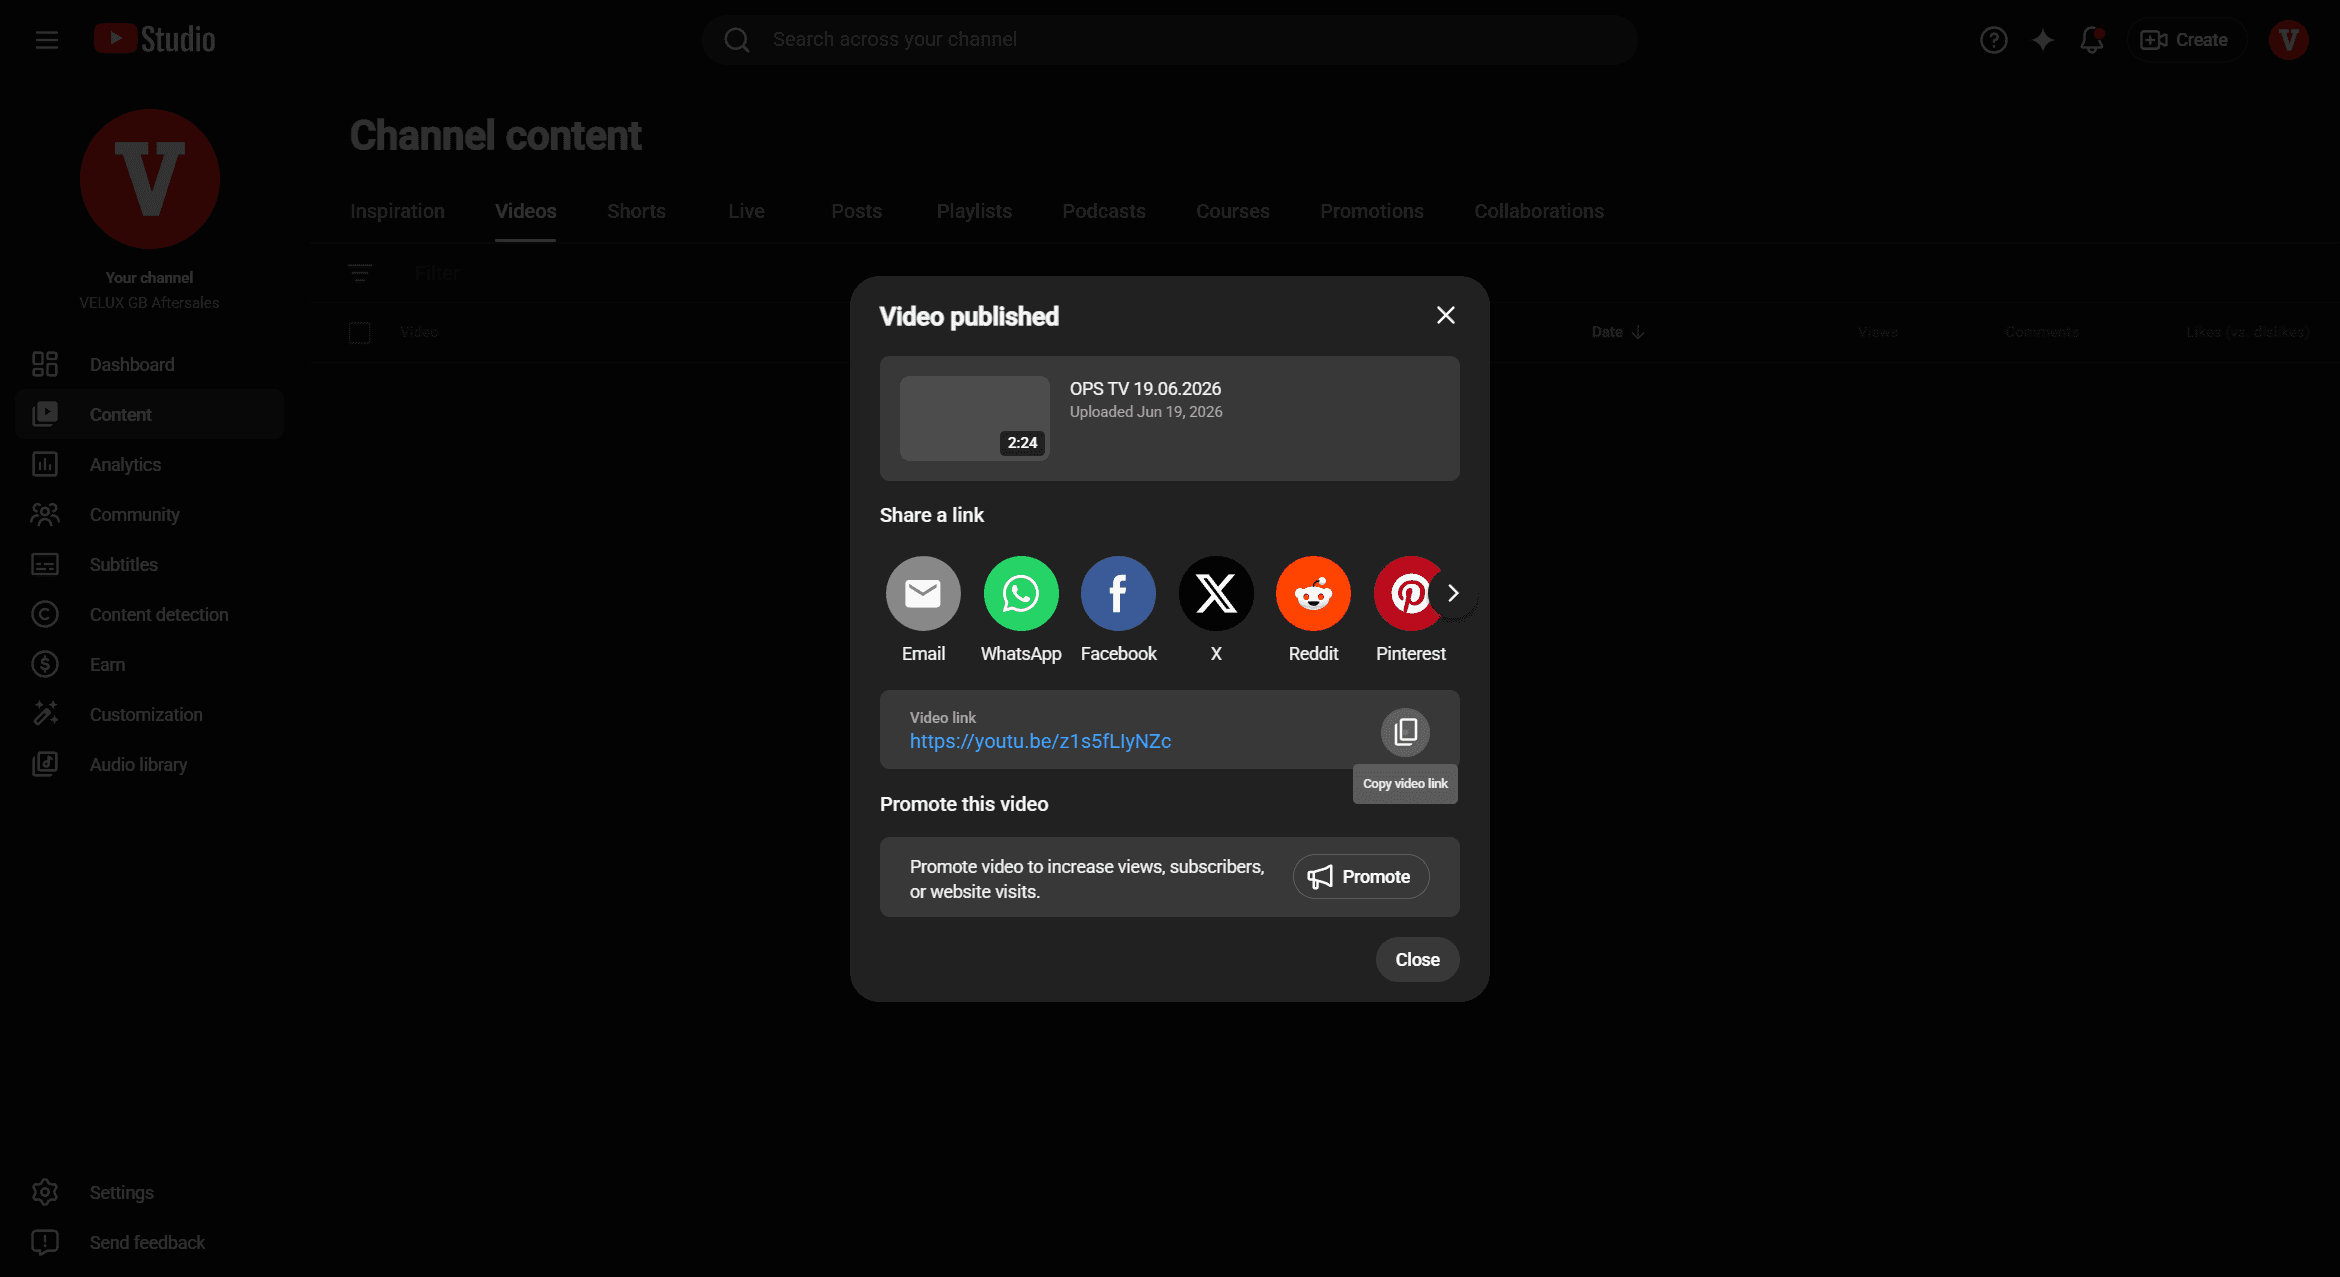Viewport: 2340px width, 1277px height.
Task: Open Earn in the sidebar
Action: (149, 664)
